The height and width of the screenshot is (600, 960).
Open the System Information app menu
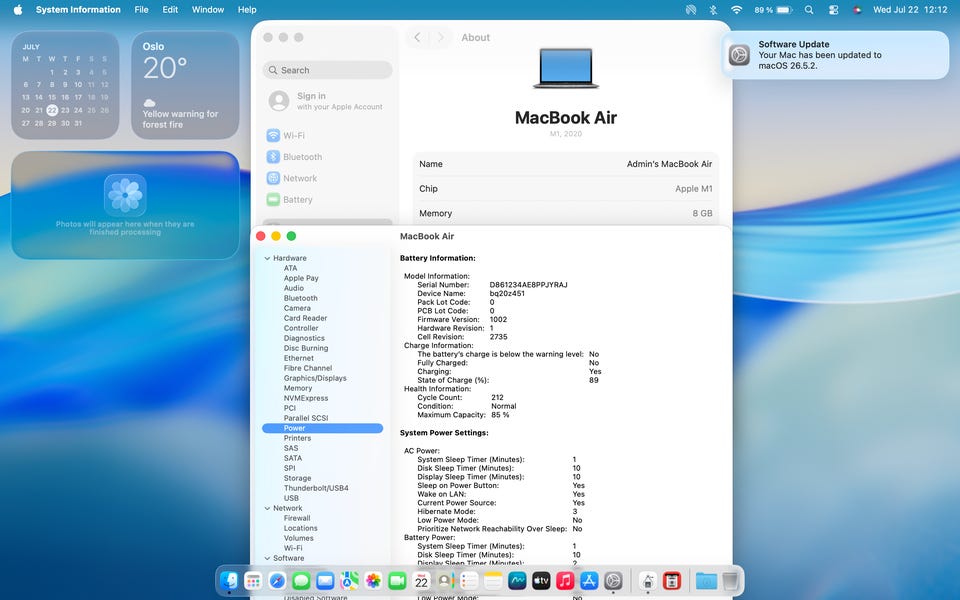78,10
